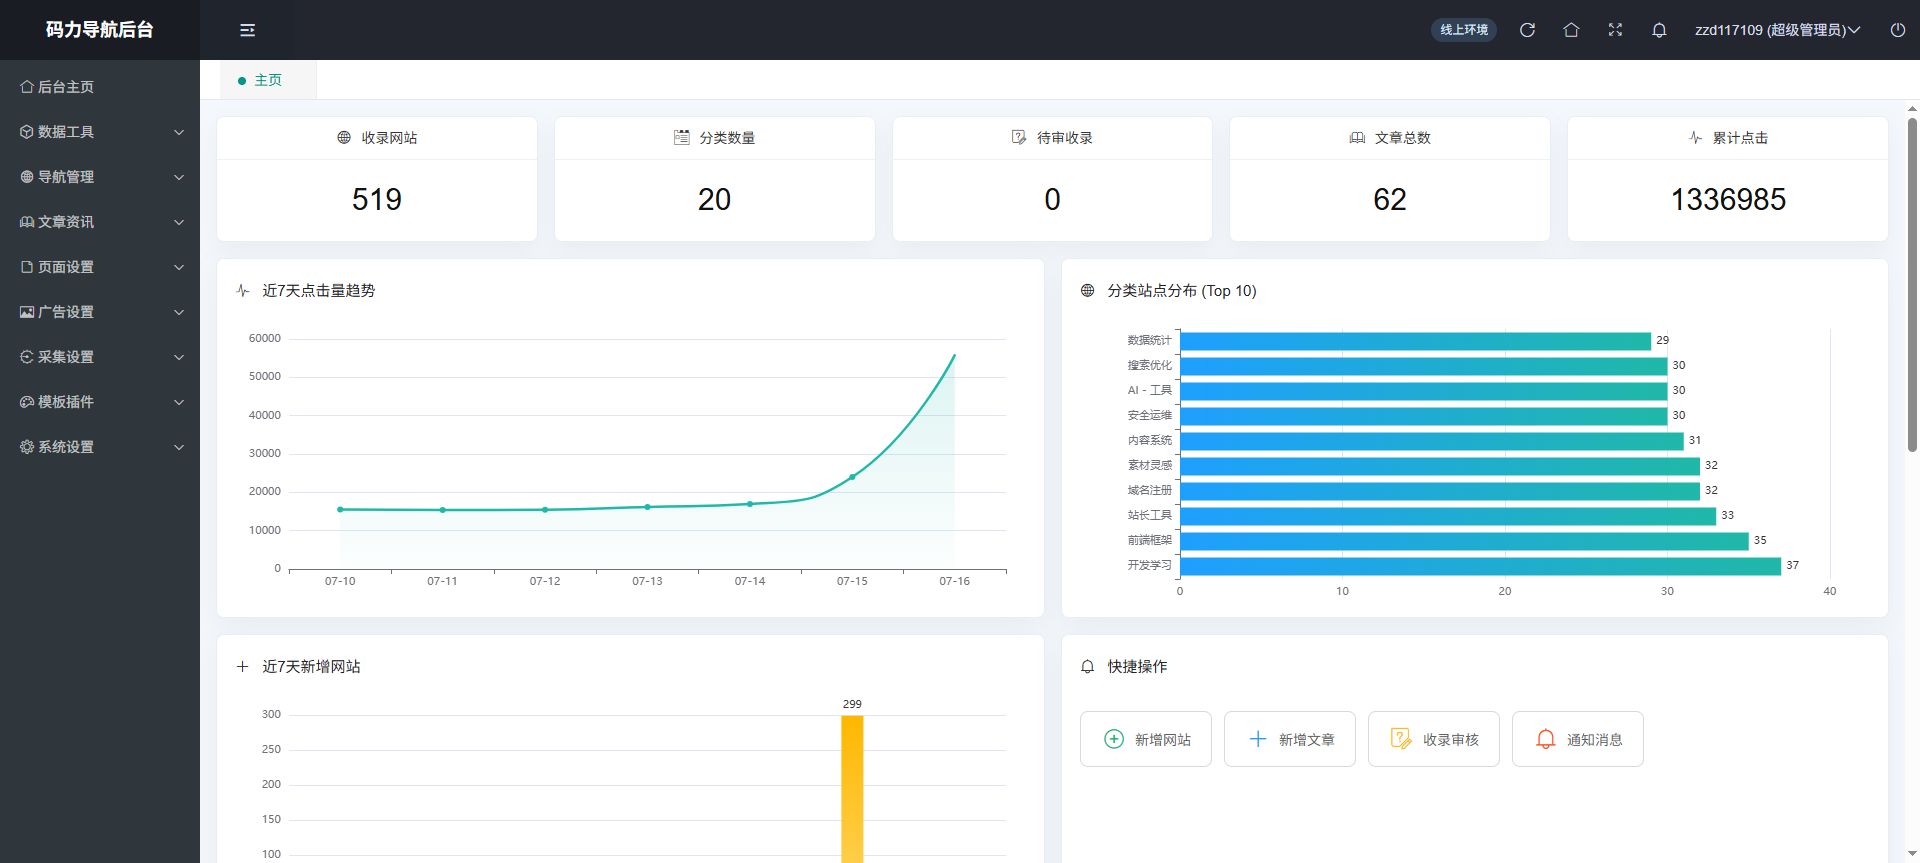Screen dimensions: 1920x863
Task: Click the vertical page scrollbar
Action: pos(1912,285)
